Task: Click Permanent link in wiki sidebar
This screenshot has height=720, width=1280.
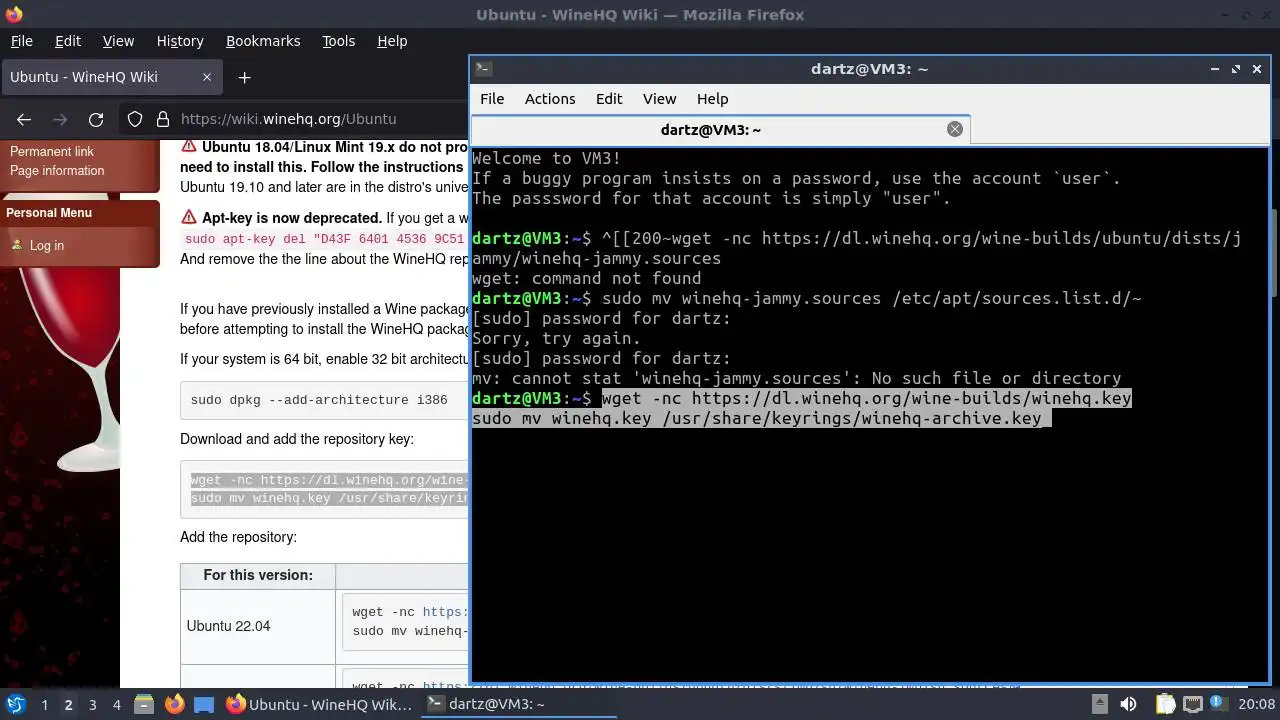Action: pyautogui.click(x=52, y=152)
